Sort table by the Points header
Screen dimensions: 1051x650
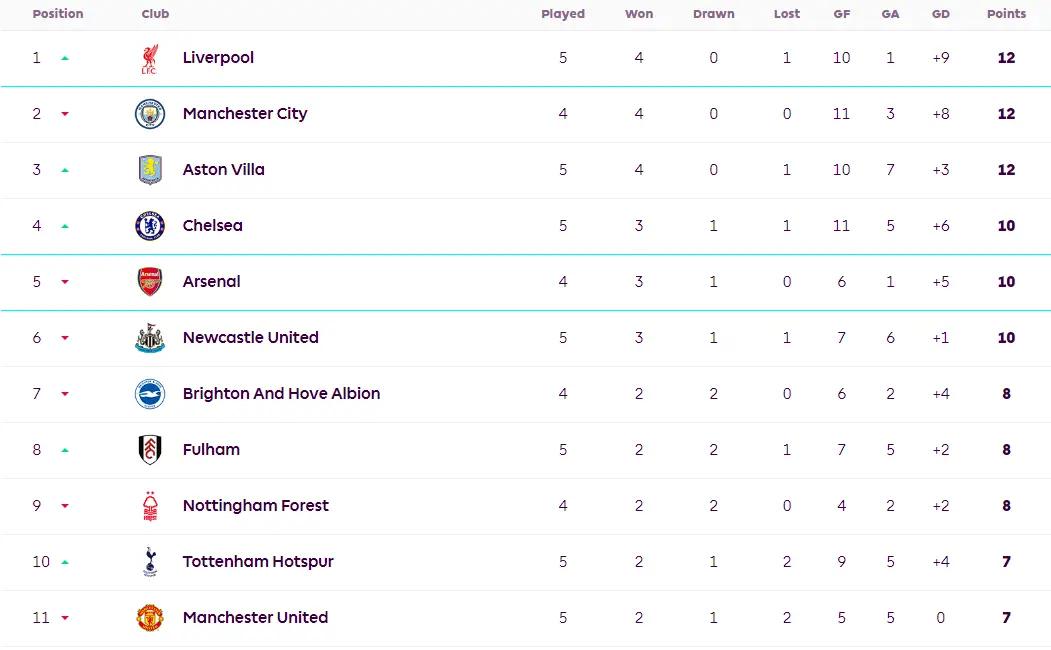click(1006, 13)
